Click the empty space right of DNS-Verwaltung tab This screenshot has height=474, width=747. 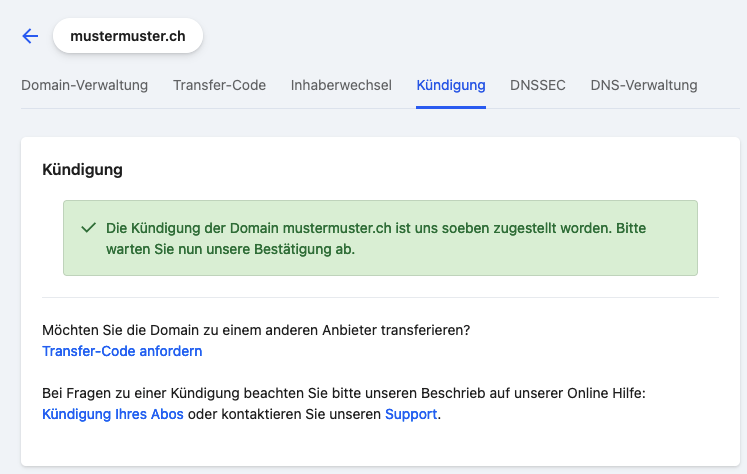tap(720, 85)
